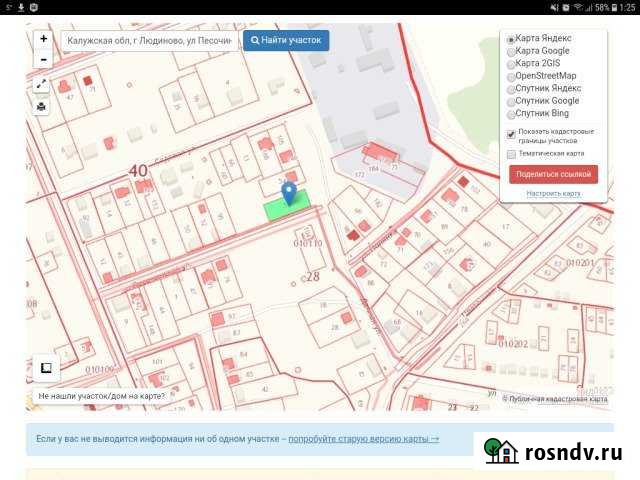The height and width of the screenshot is (480, 640).
Task: Zoom in on the map
Action: (43, 39)
